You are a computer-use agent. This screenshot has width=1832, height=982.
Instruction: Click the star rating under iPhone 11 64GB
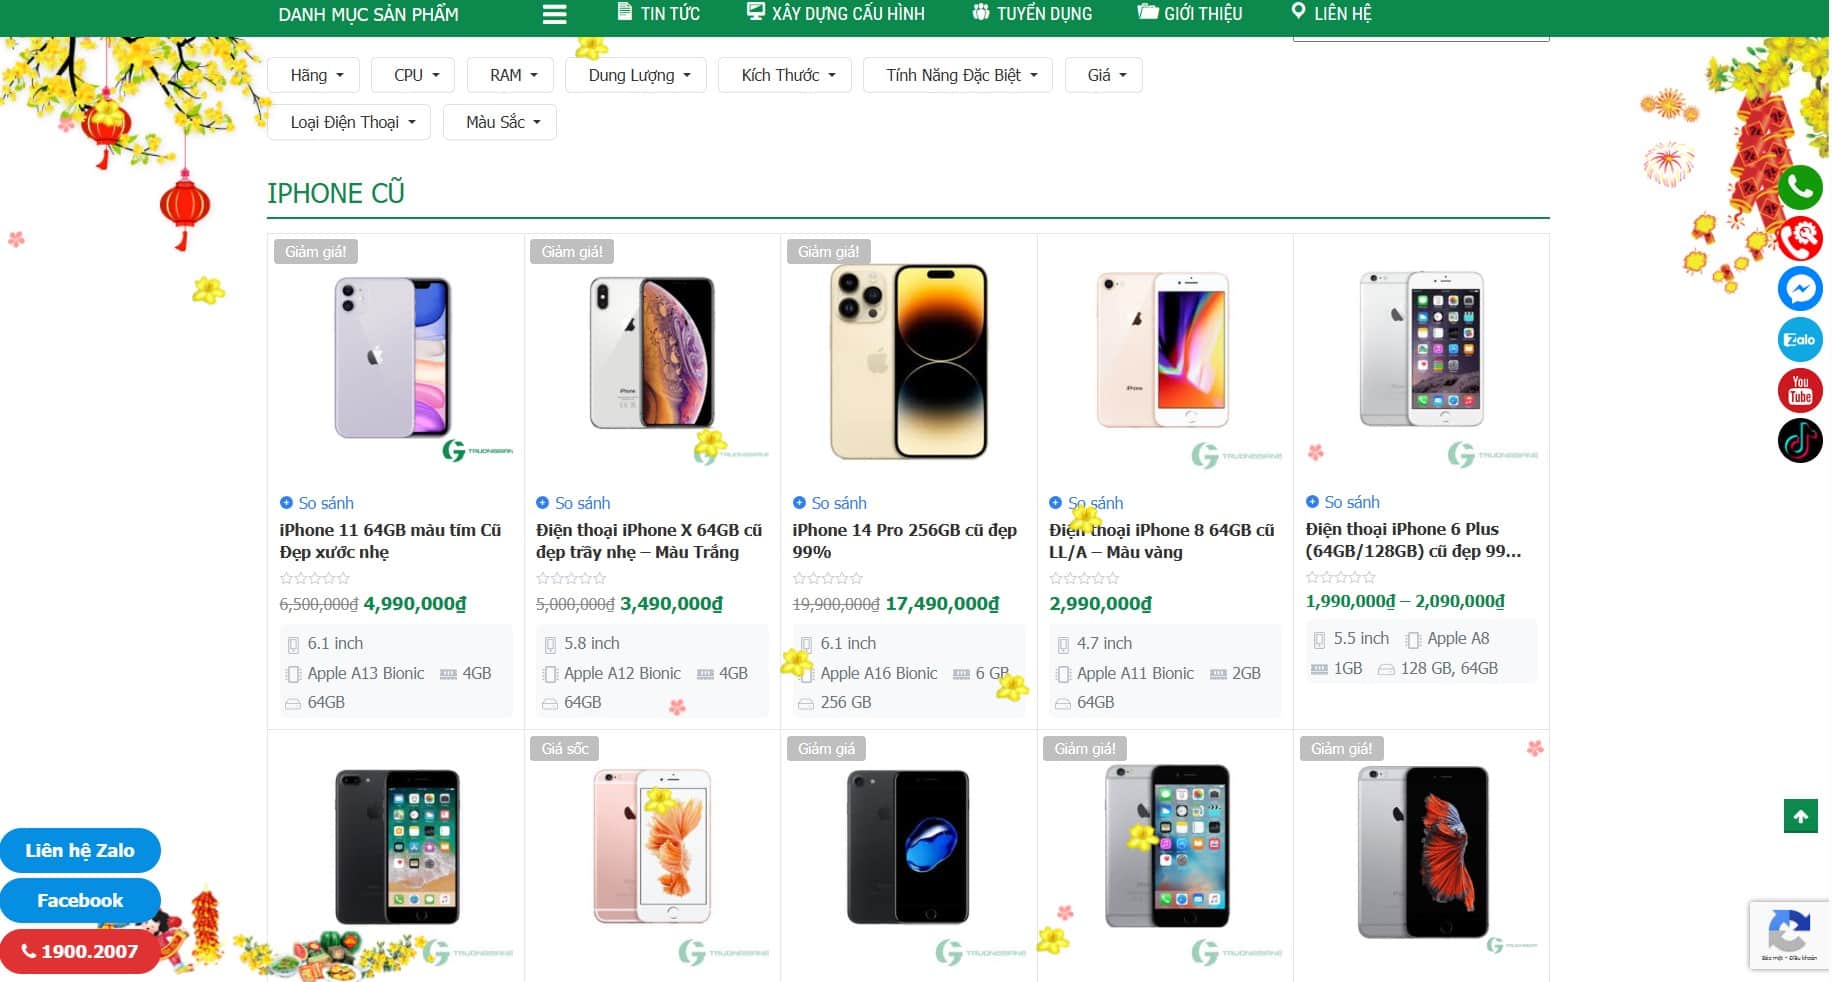click(315, 578)
